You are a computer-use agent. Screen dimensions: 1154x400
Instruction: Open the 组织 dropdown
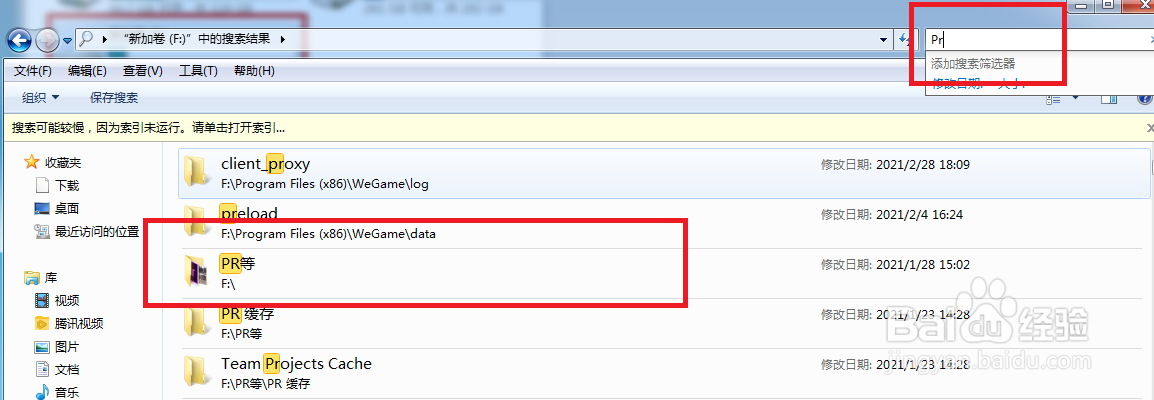(40, 98)
